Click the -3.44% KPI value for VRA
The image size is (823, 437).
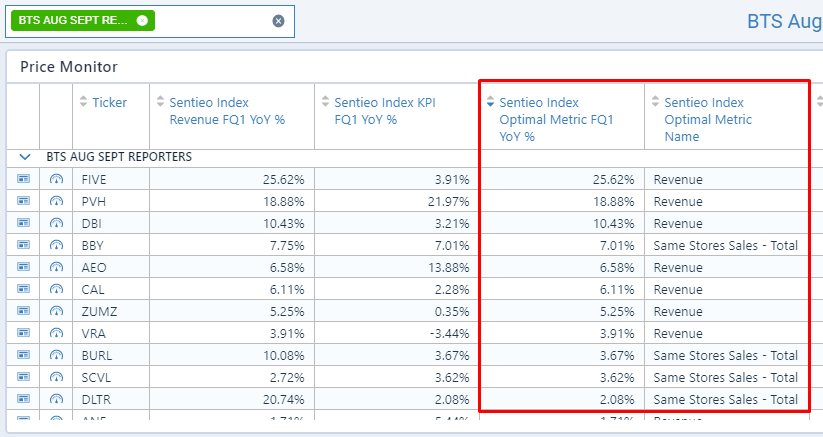pyautogui.click(x=450, y=334)
